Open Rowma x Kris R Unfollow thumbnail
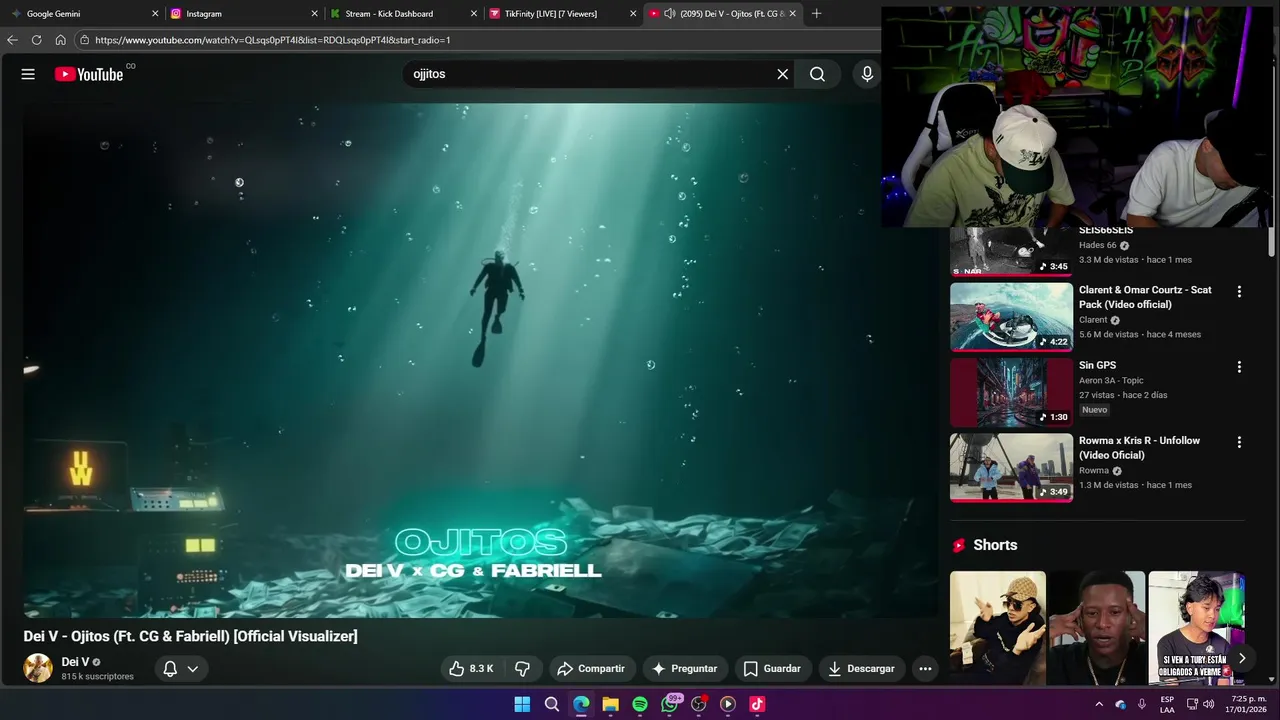Viewport: 1280px width, 720px height. (1011, 467)
